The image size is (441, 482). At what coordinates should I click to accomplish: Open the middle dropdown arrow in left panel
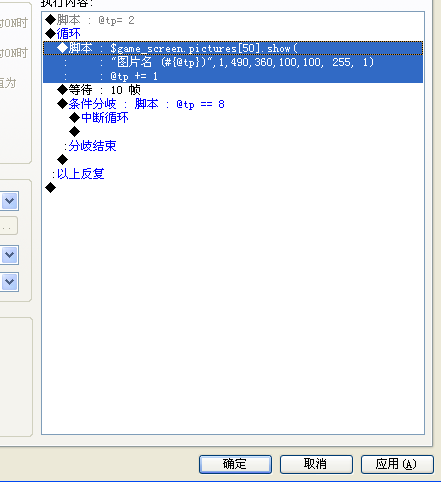10,255
